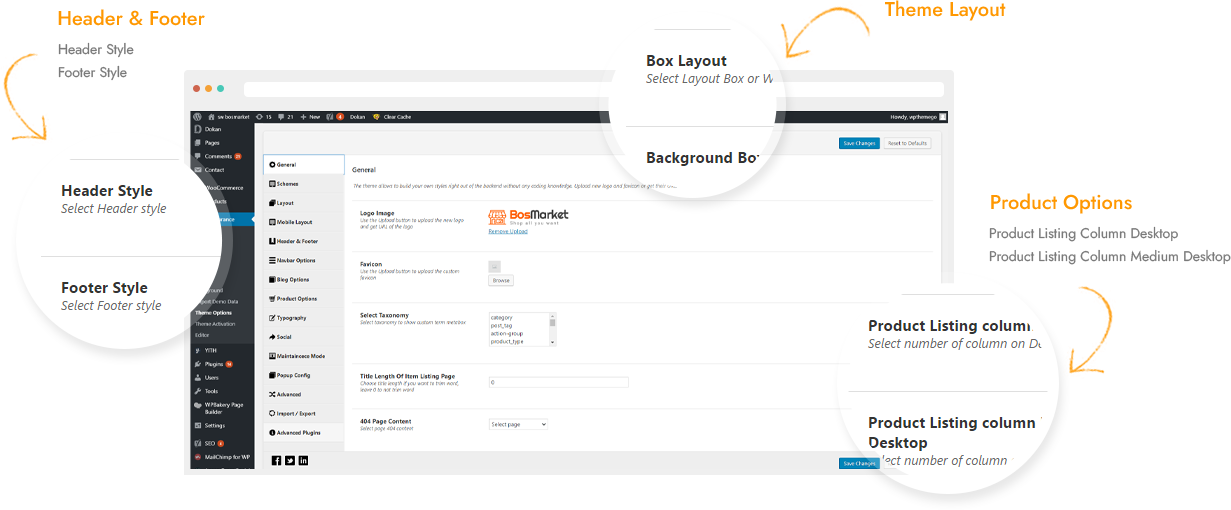Screen dimensions: 1231x510
Task: Click the WPBakery Page Builder sidebar icon
Action: coord(198,406)
